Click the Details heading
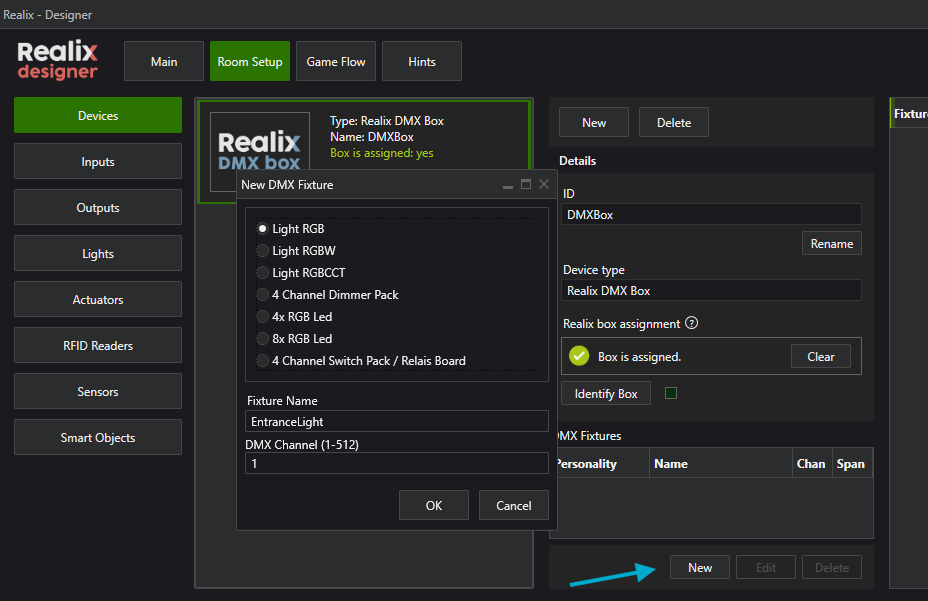This screenshot has width=928, height=601. tap(578, 160)
